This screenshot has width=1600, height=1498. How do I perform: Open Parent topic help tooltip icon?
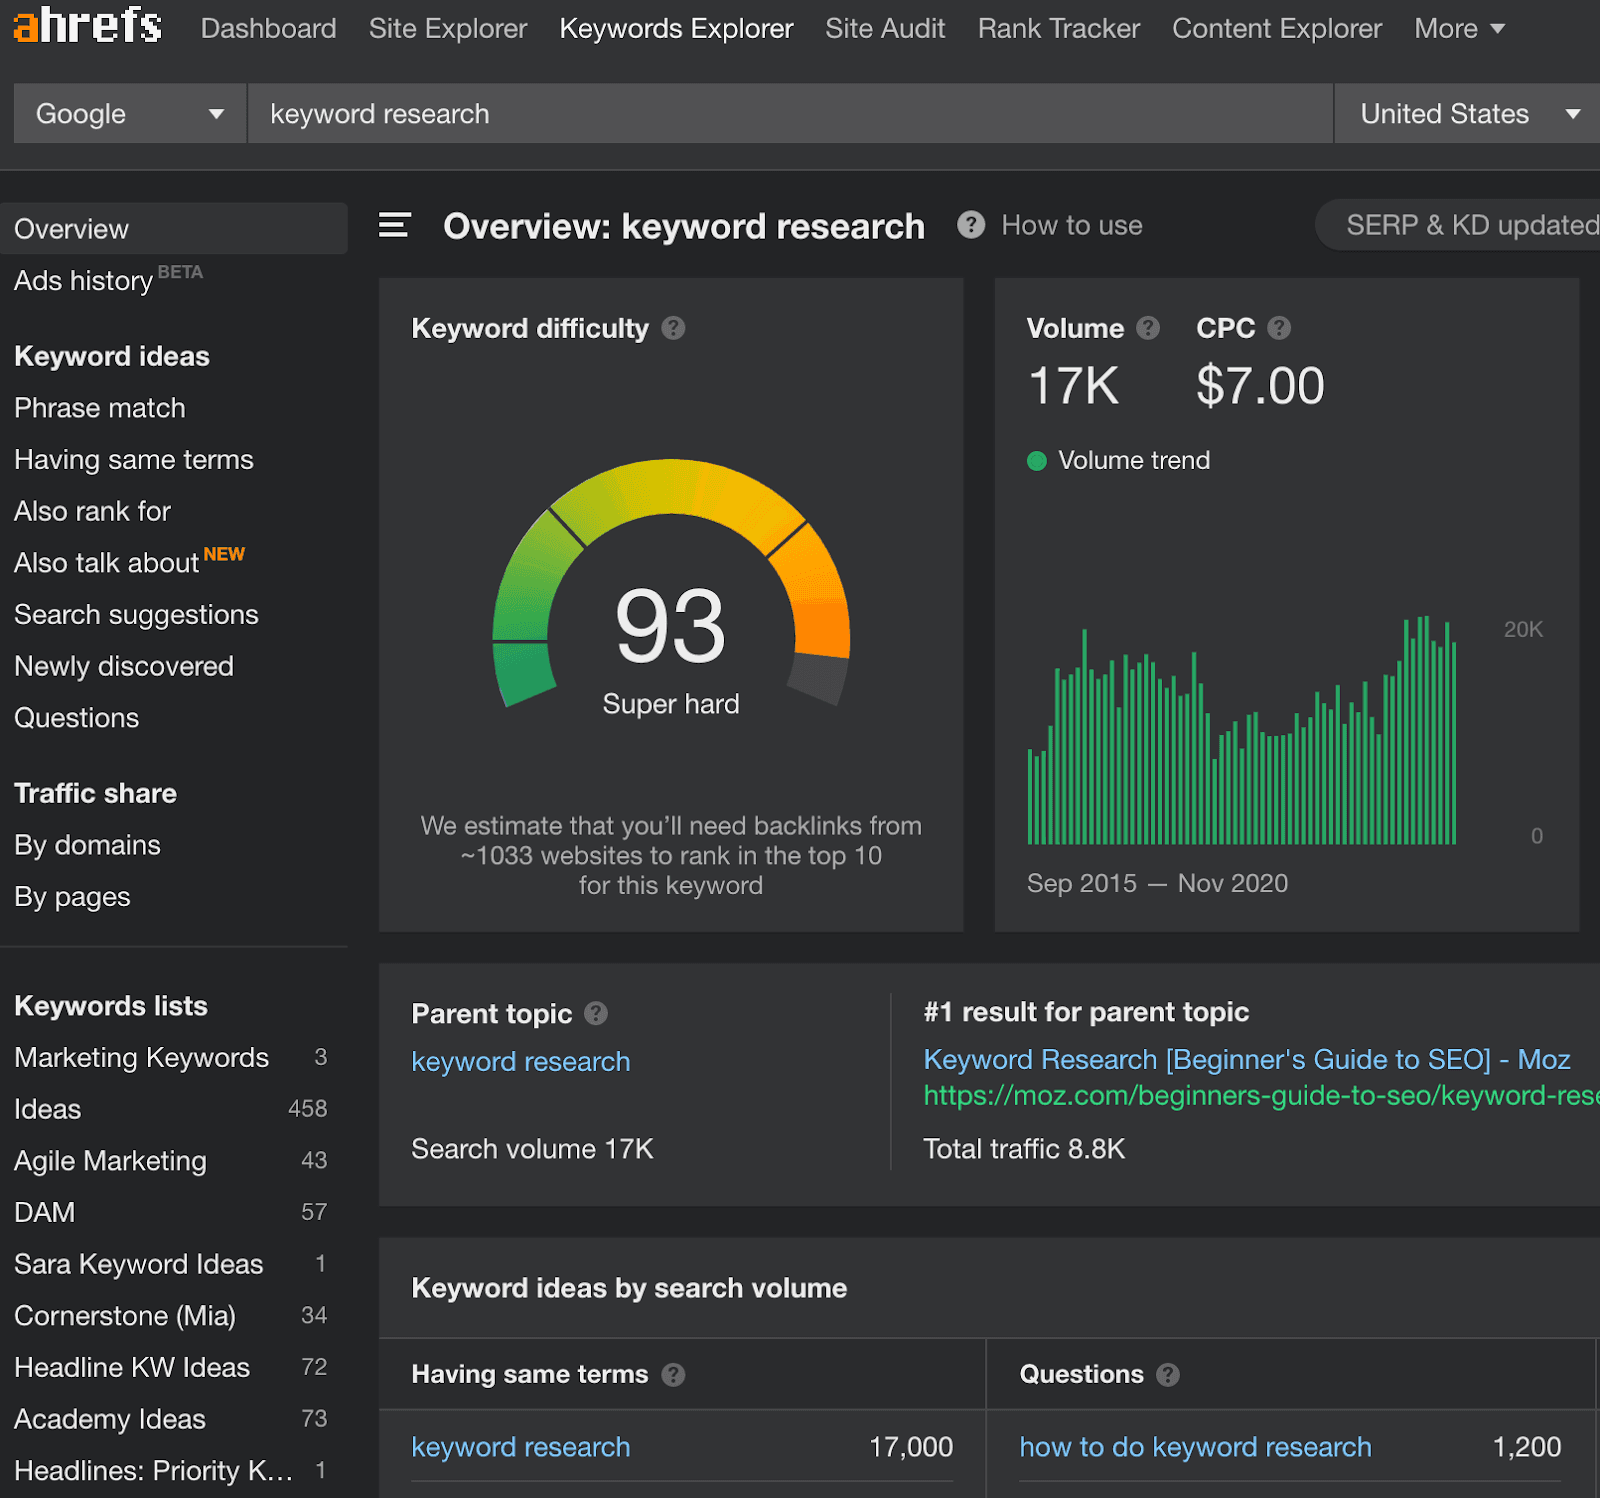point(596,1013)
